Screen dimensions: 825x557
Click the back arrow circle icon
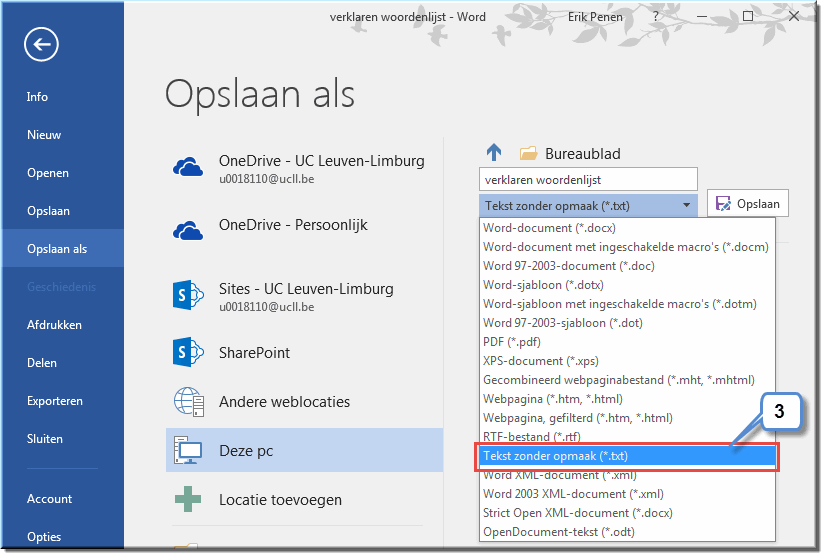pos(41,44)
